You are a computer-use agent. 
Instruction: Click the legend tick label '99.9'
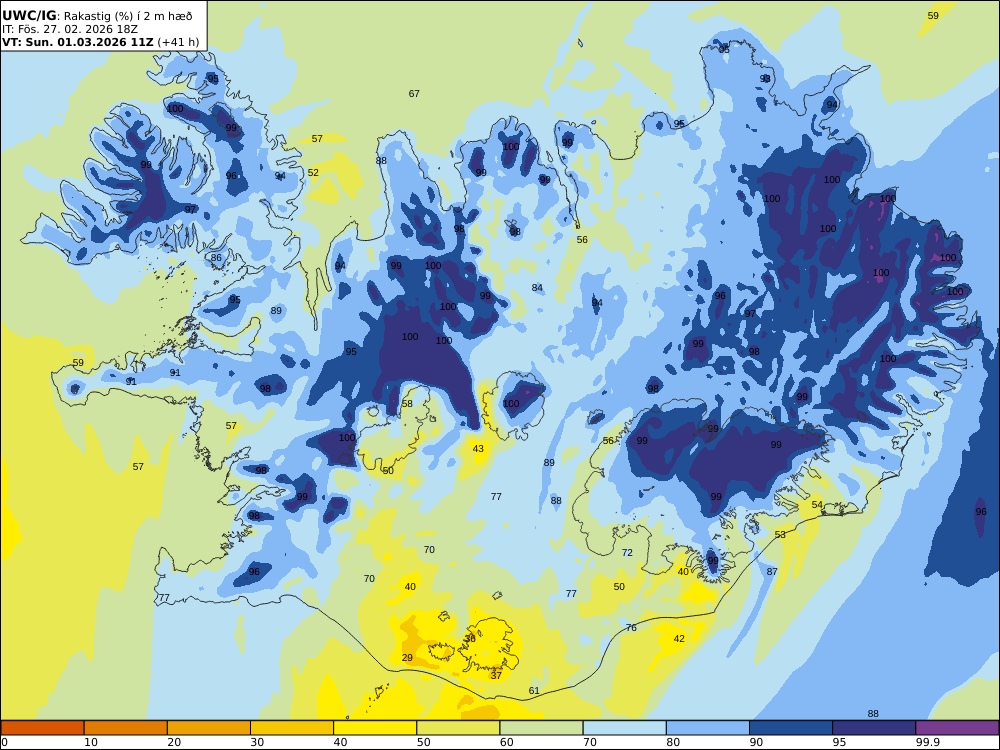tap(928, 742)
